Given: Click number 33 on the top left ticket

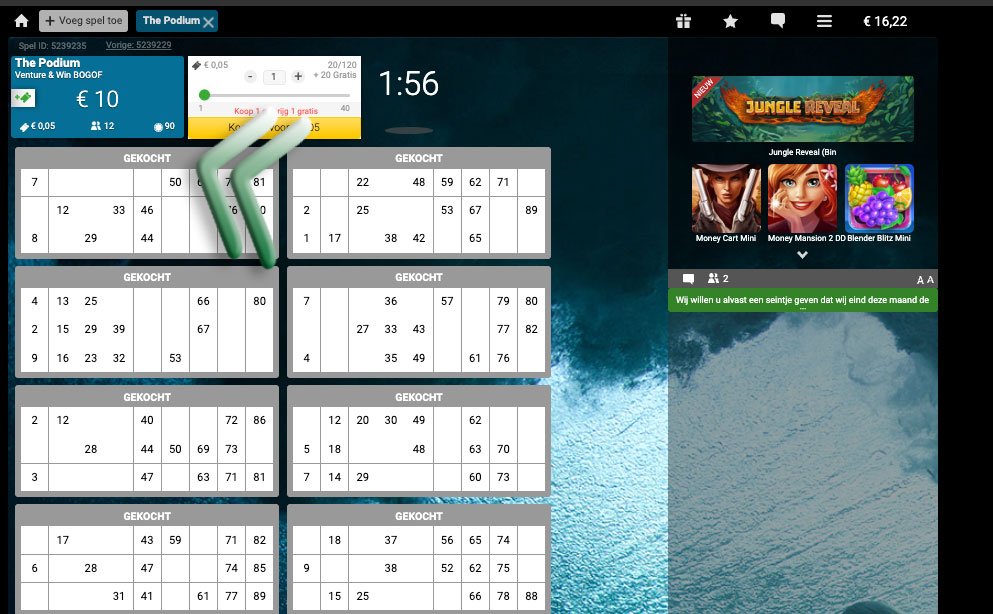Looking at the screenshot, I should coord(119,210).
